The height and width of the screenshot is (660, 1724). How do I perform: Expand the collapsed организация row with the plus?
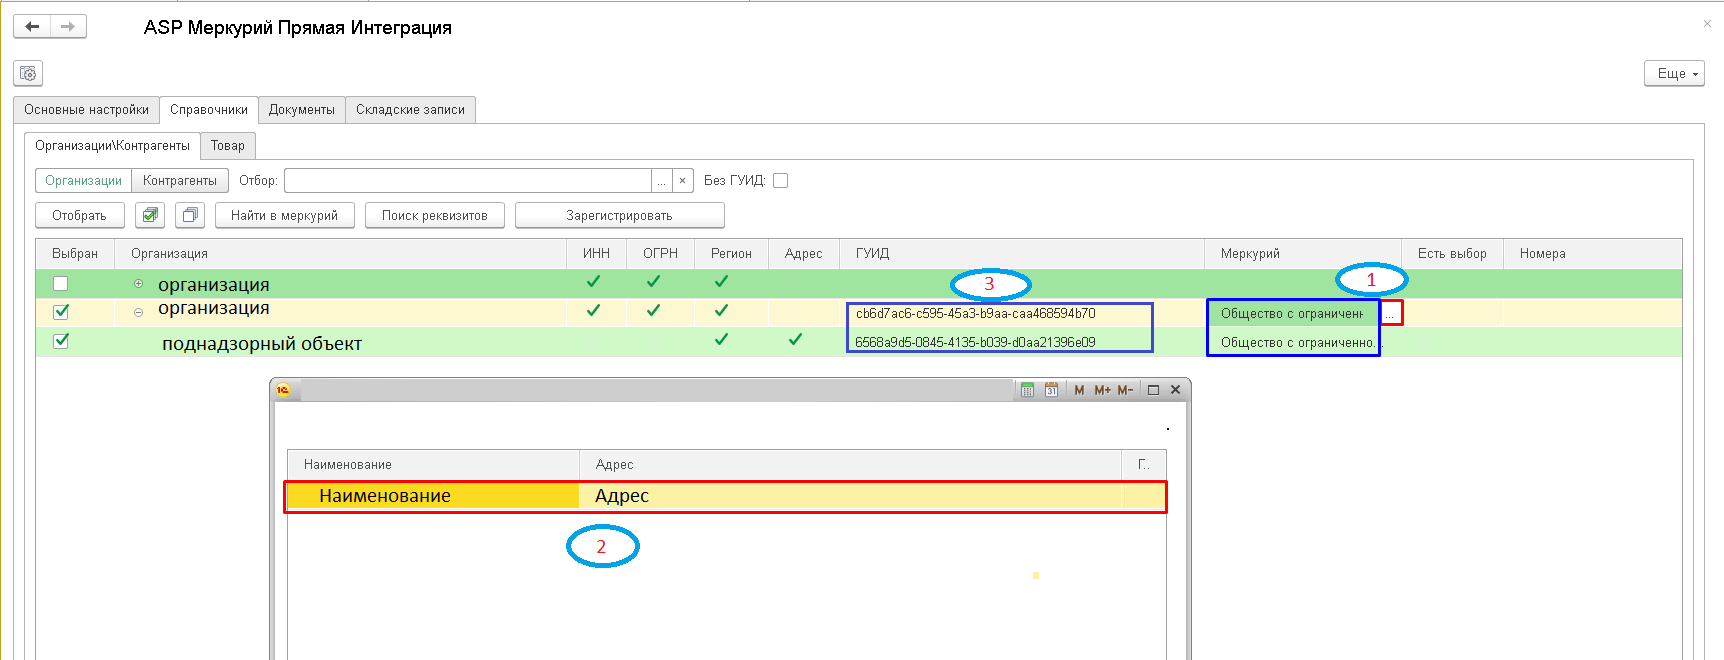coord(138,284)
